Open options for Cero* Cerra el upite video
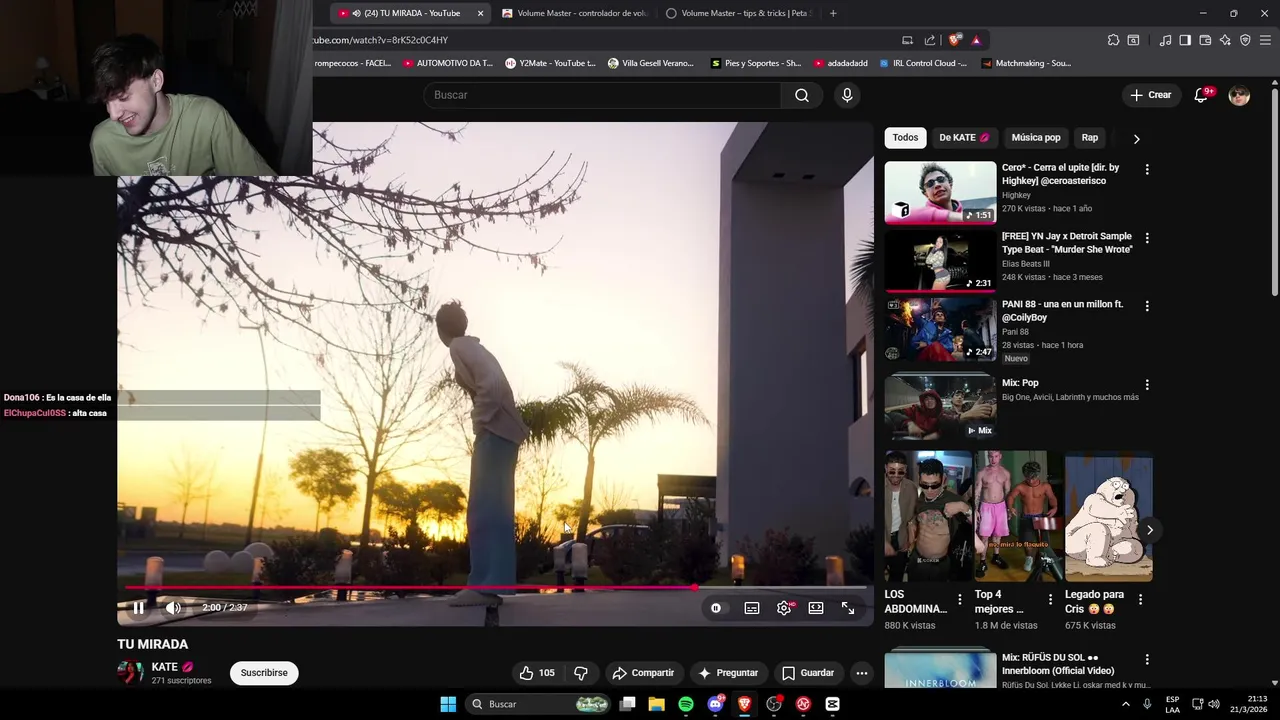This screenshot has height=720, width=1280. [x=1147, y=169]
